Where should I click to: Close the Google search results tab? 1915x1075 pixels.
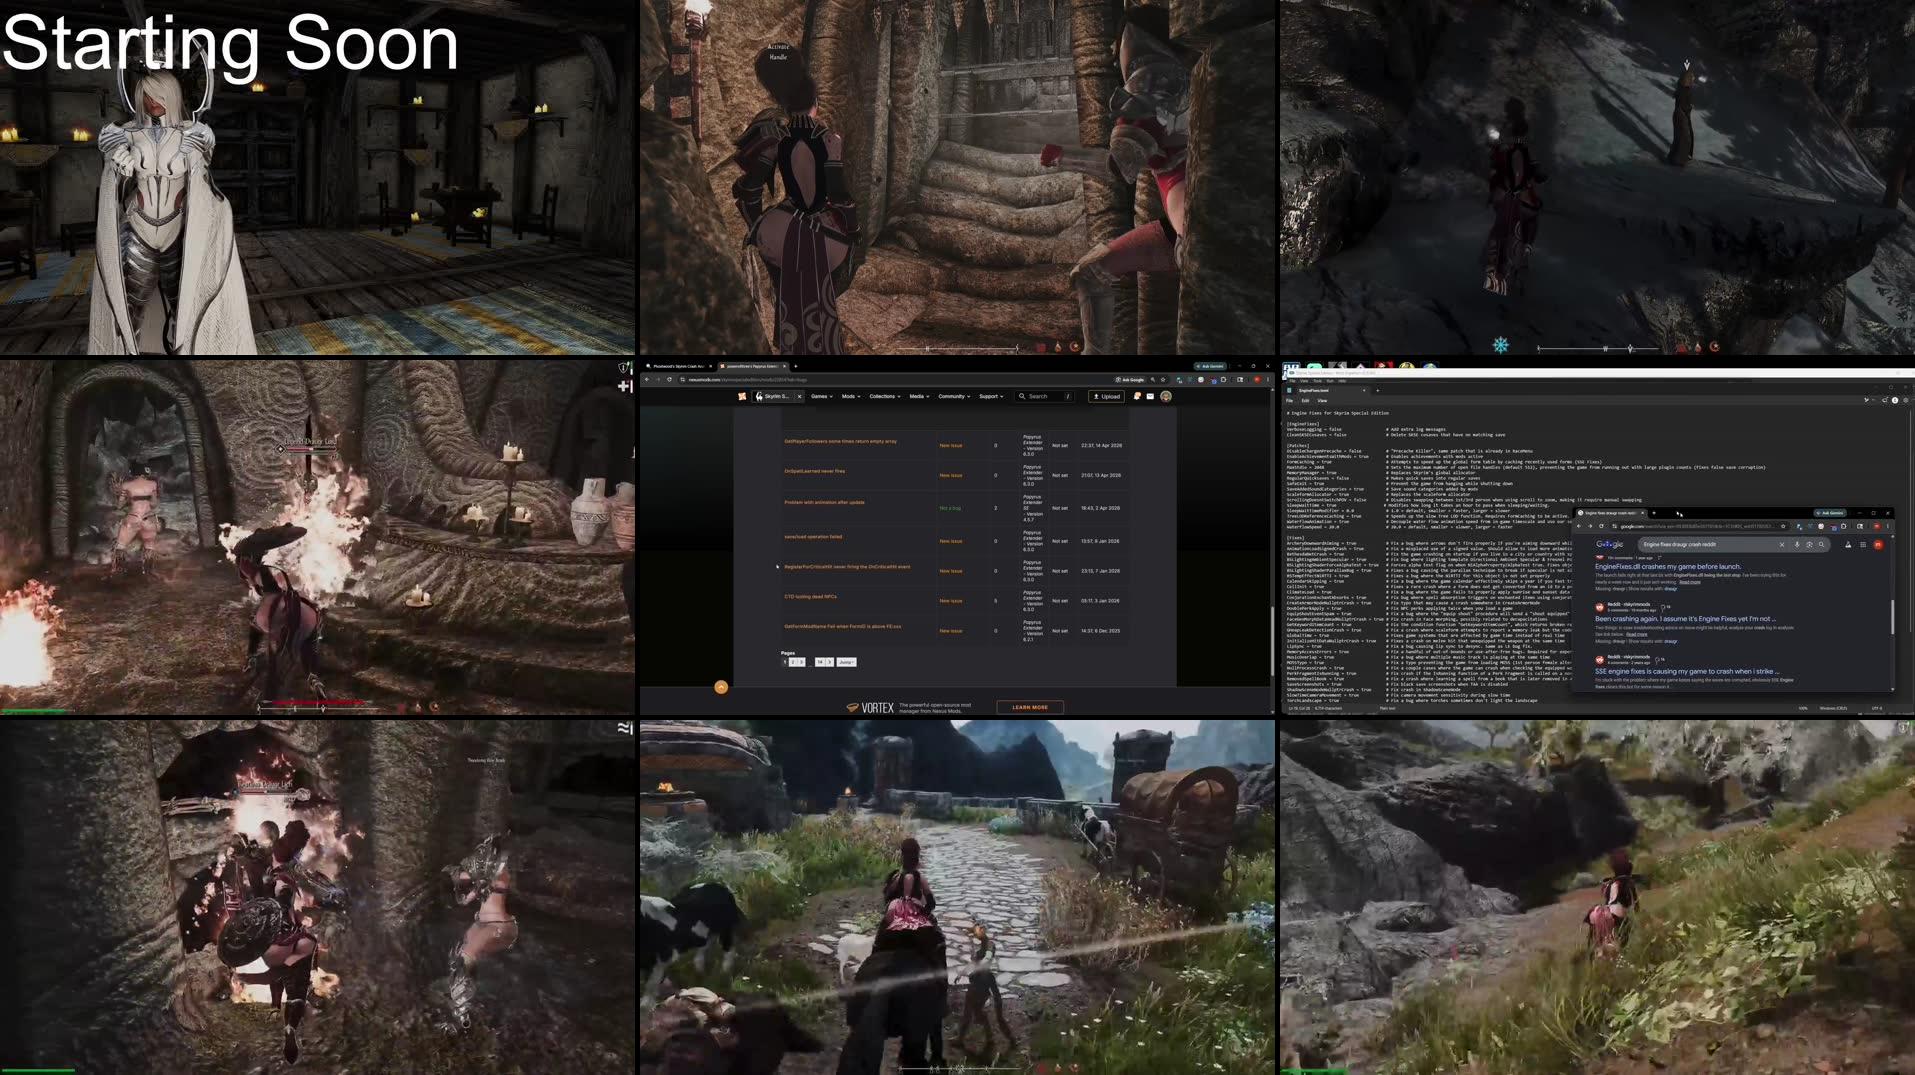(x=1642, y=513)
